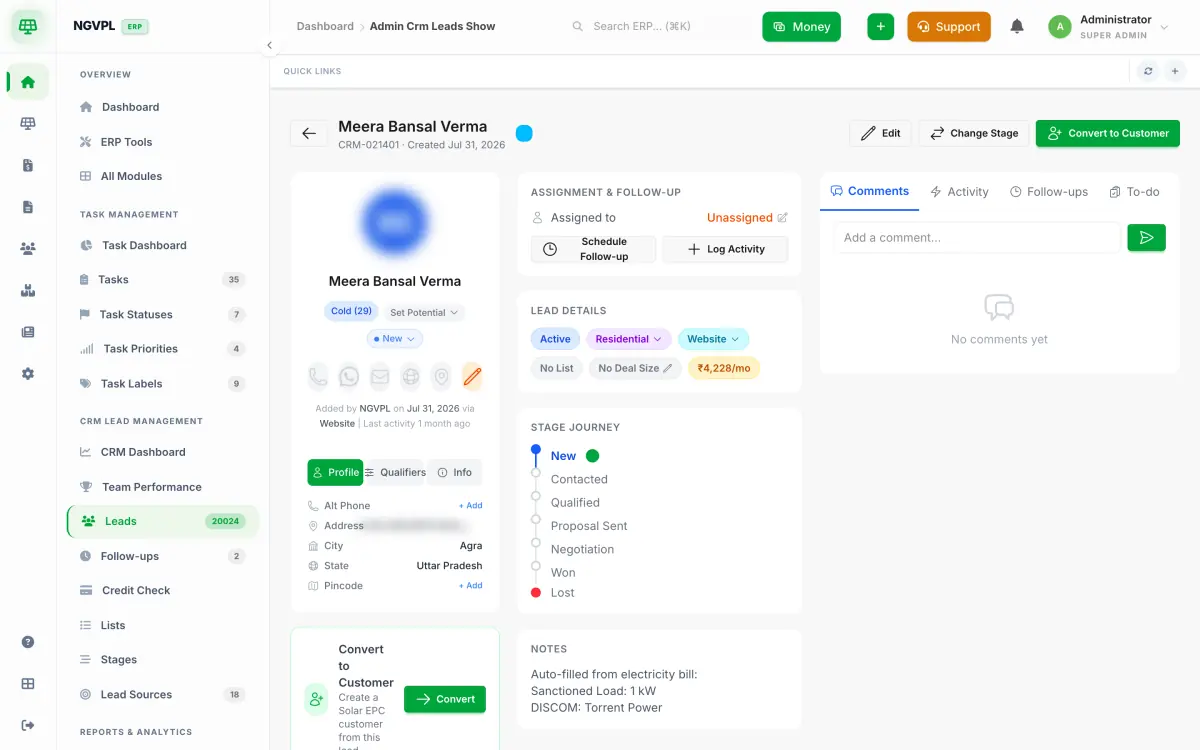Click the Log Activity button

point(726,249)
